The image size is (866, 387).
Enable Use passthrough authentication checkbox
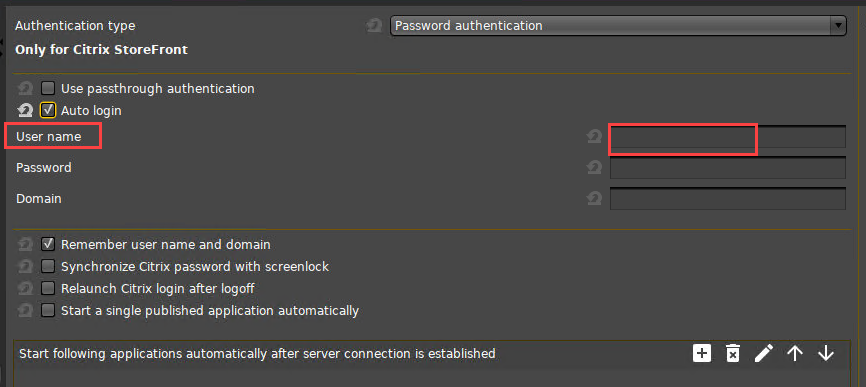pos(48,88)
